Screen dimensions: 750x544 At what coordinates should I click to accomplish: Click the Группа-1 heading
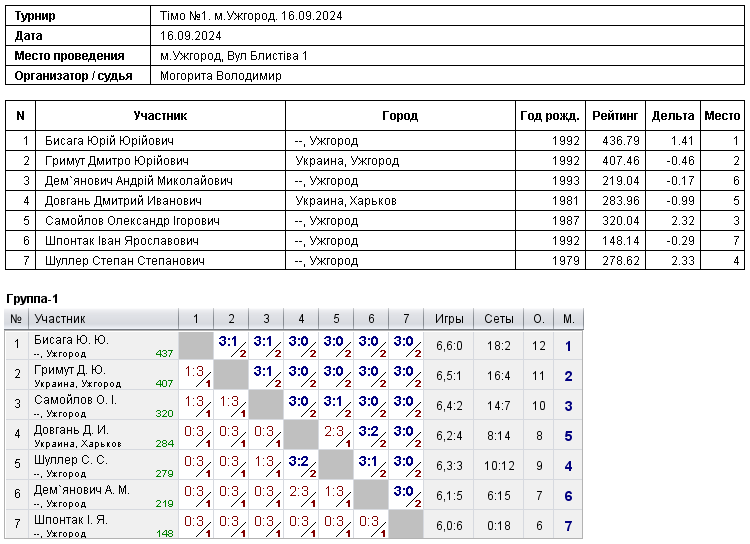tap(32, 299)
